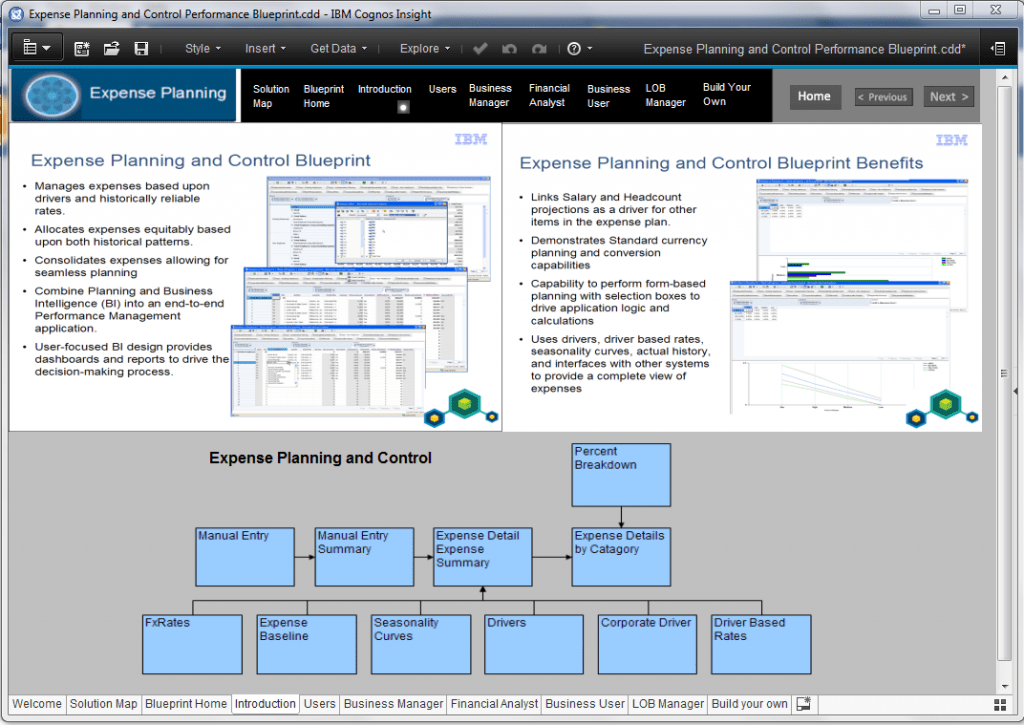Select Introduction in the black navigation bar
Viewport: 1024px width, 725px height.
tap(385, 89)
